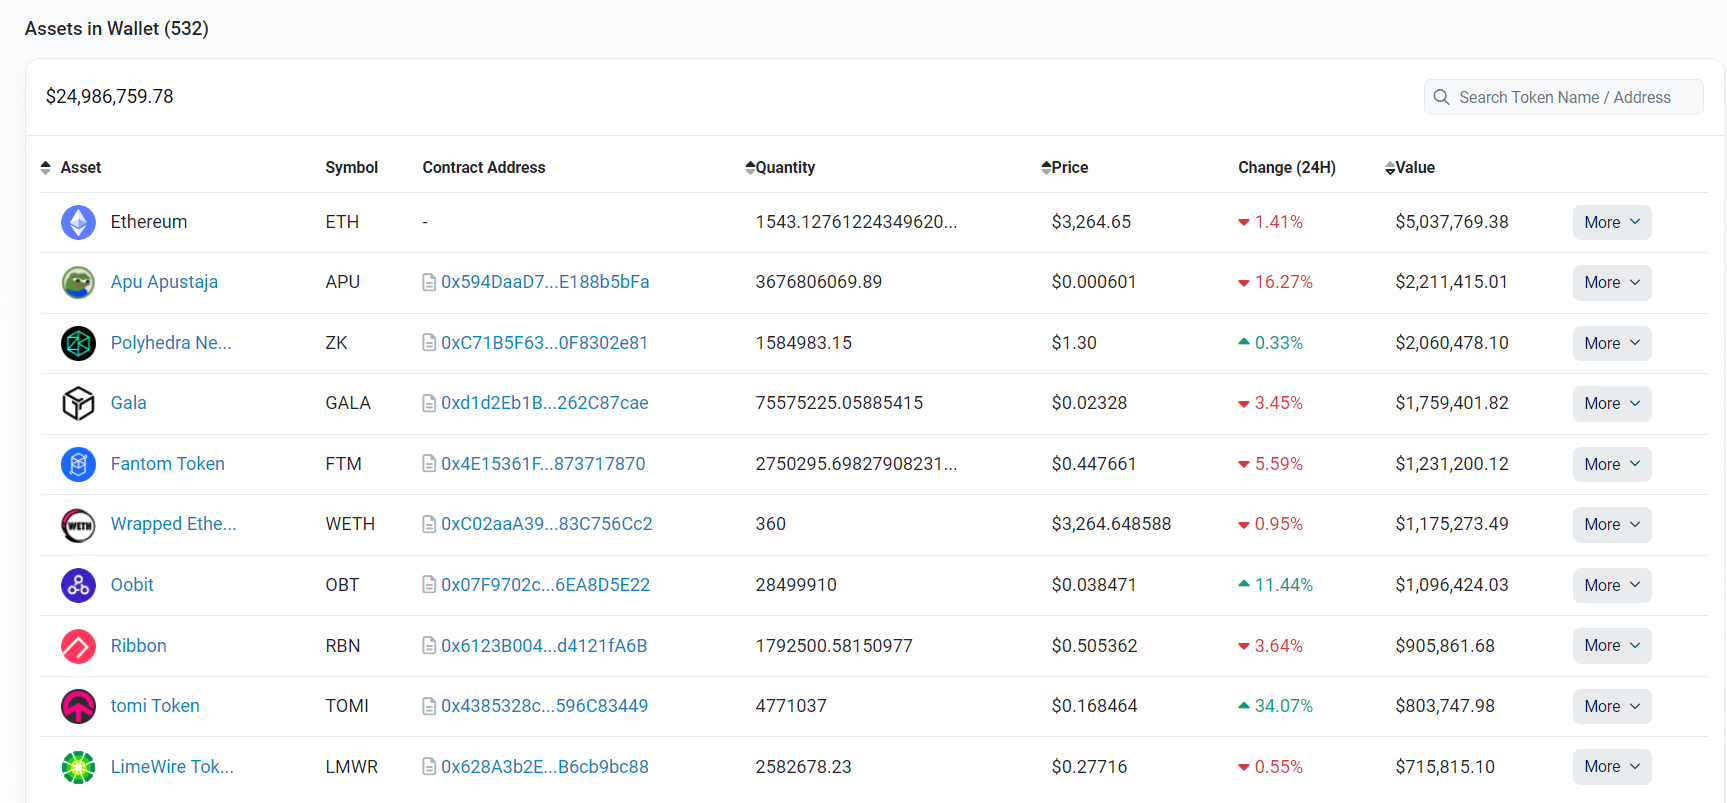Open the Apu Apustaja token link
The width and height of the screenshot is (1727, 803).
[164, 282]
